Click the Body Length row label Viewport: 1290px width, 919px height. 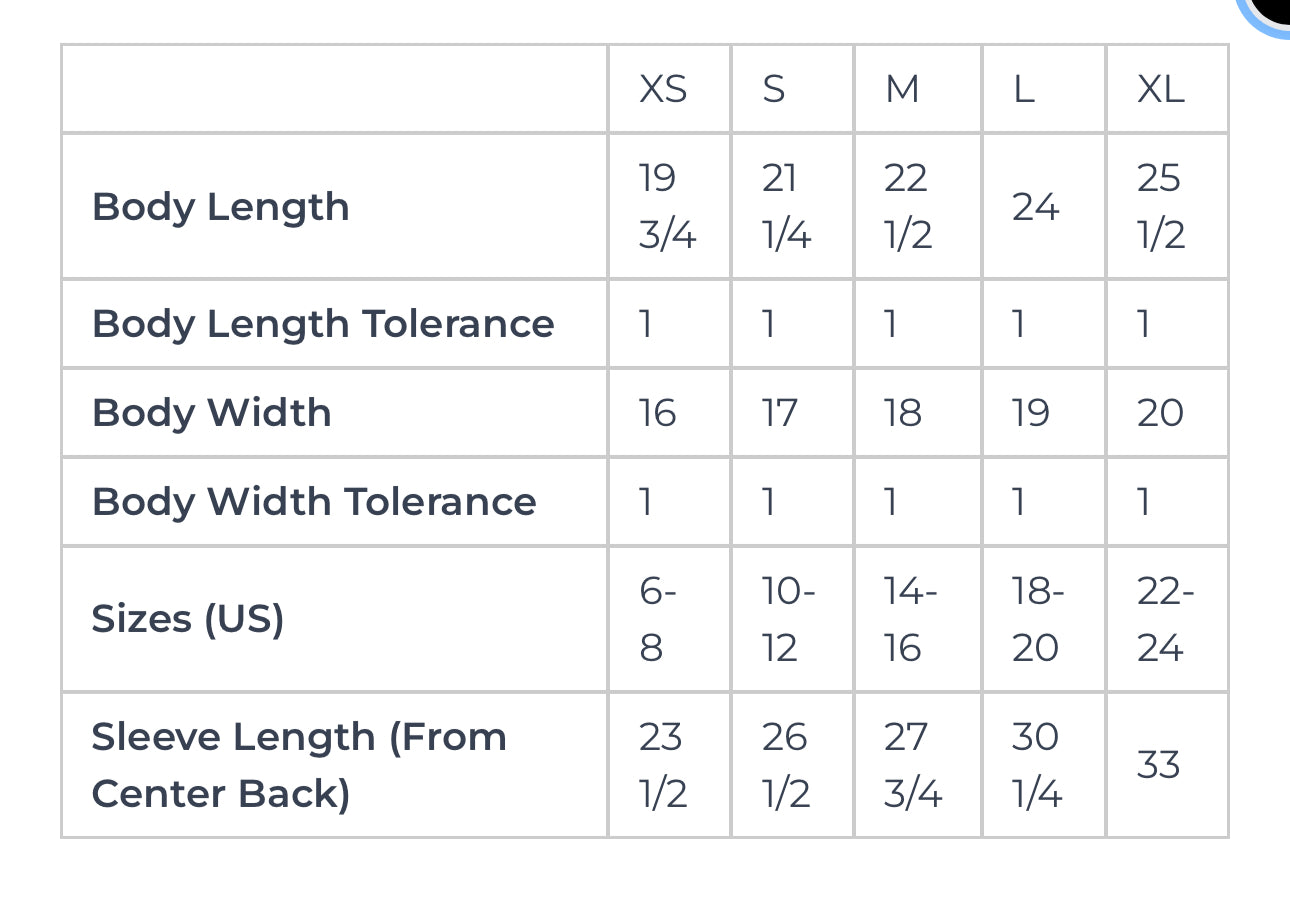(x=221, y=207)
